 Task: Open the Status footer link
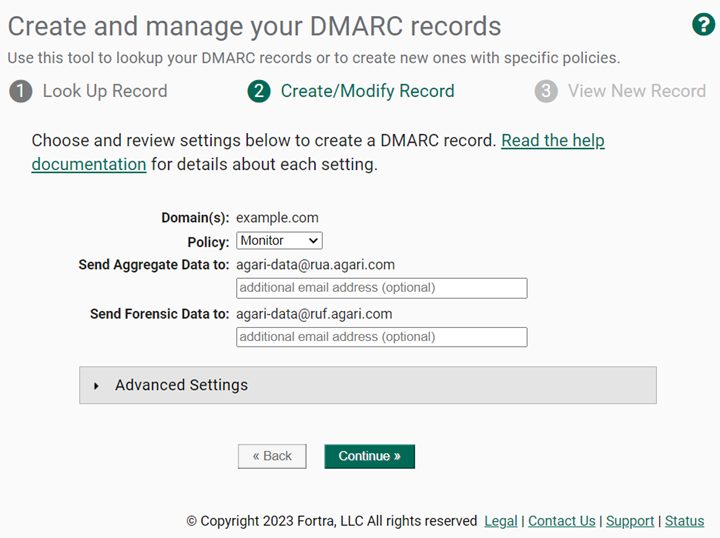pos(684,521)
